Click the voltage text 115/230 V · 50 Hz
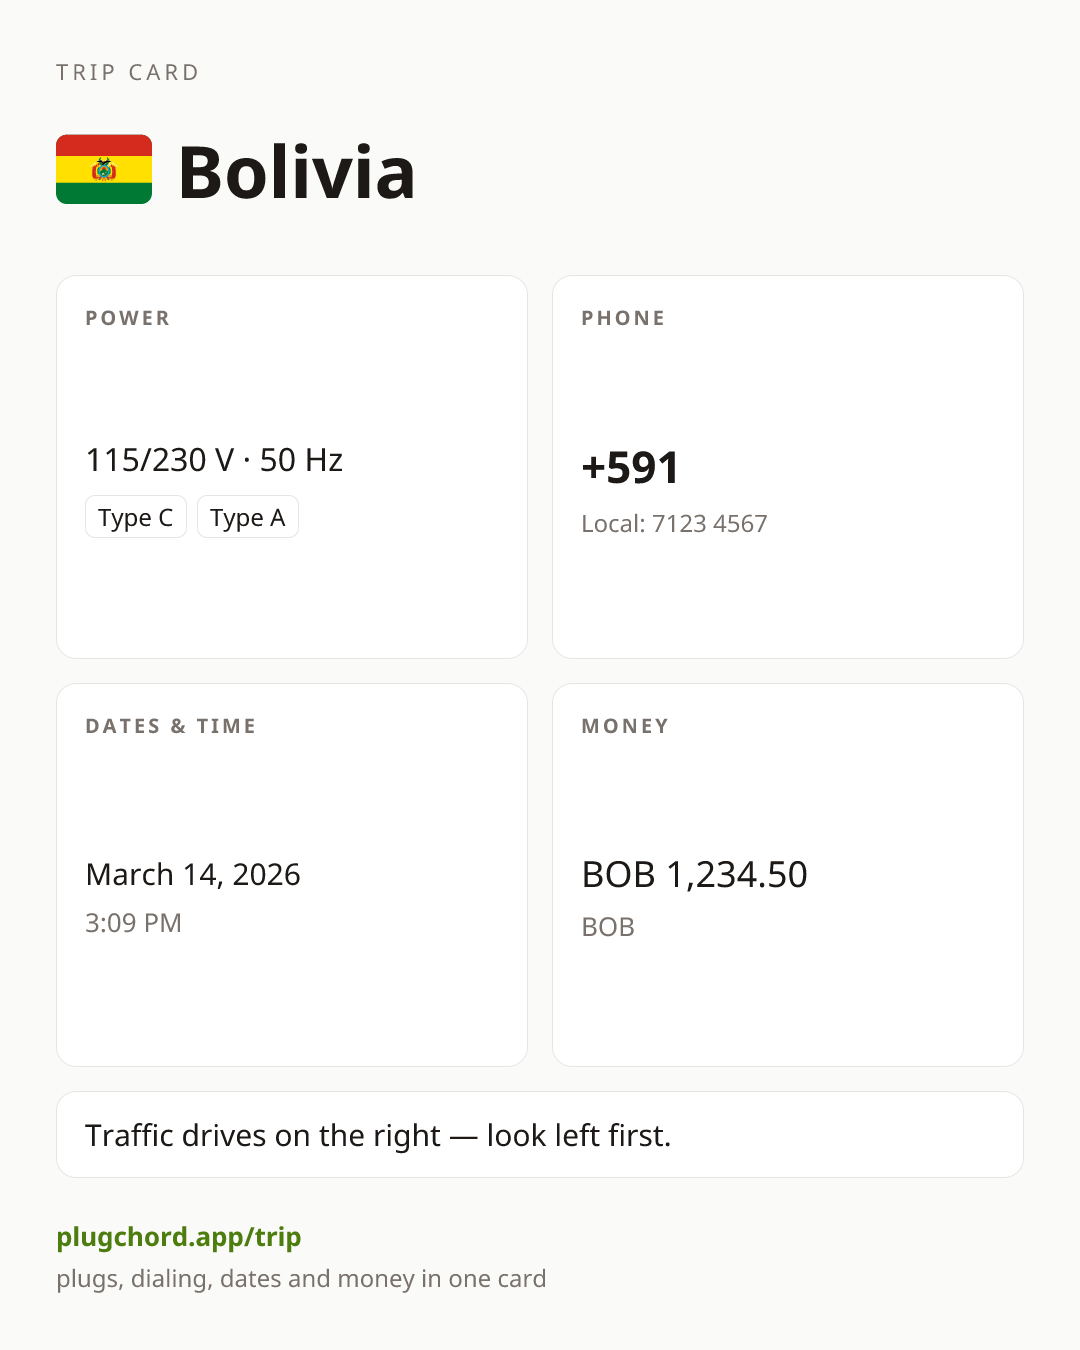Screen dimensions: 1080x1350 pos(214,460)
